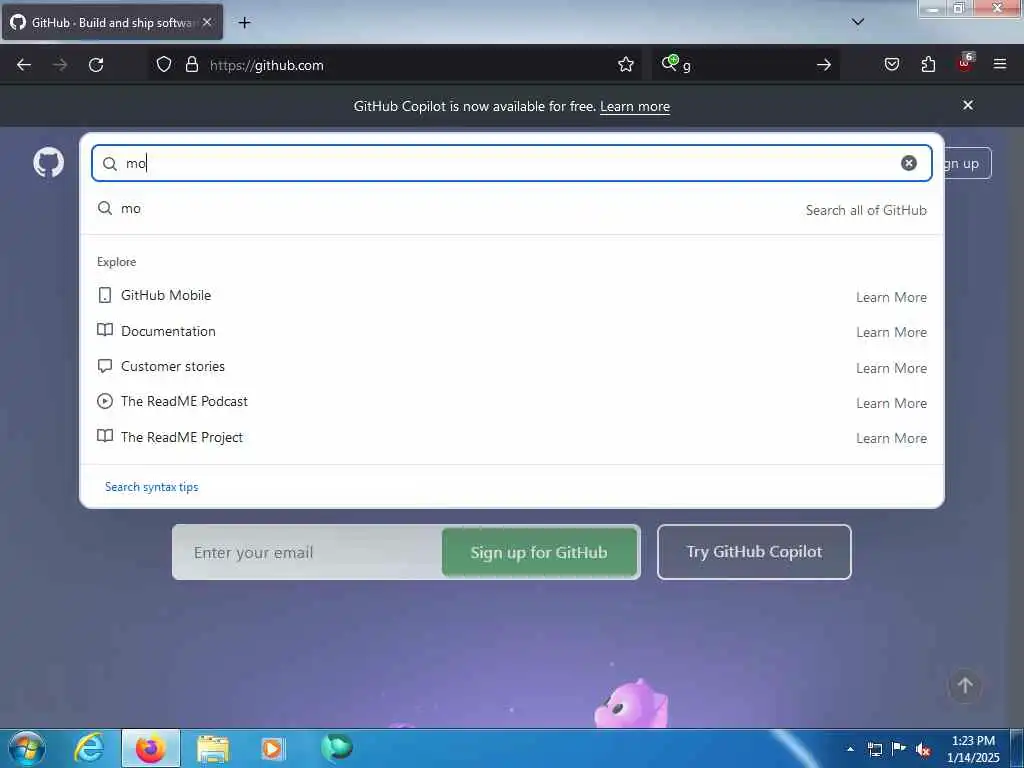
Task: Launch Internet Explorer from the taskbar
Action: pyautogui.click(x=89, y=748)
